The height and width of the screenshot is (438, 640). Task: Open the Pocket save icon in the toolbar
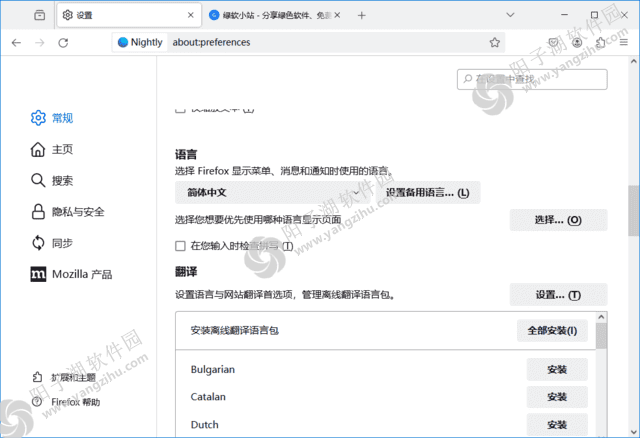point(553,42)
